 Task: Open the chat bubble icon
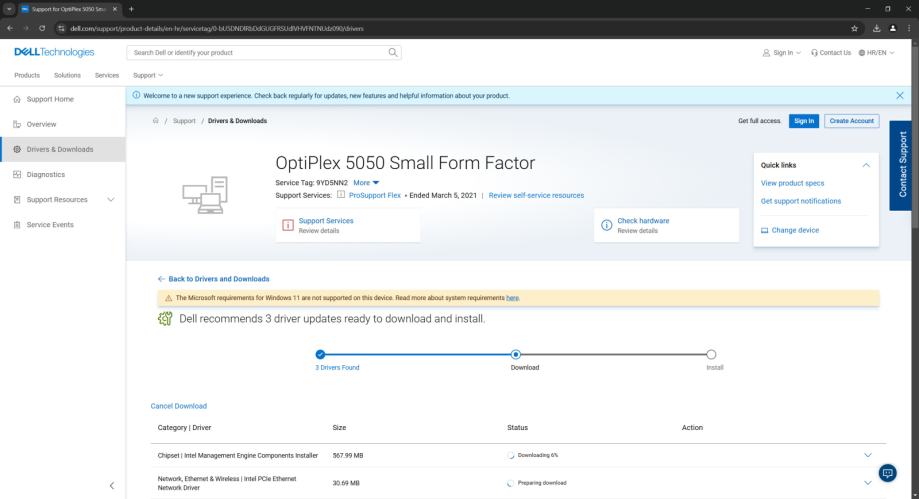pyautogui.click(x=886, y=472)
